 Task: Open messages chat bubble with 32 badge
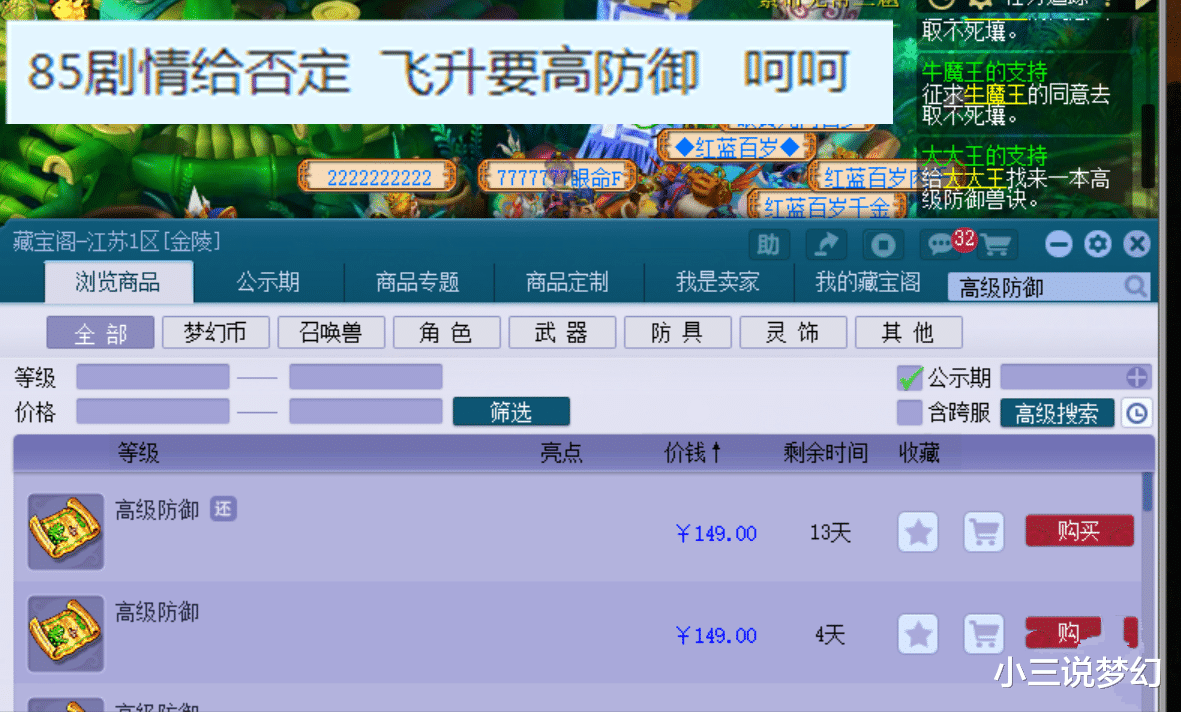click(941, 244)
